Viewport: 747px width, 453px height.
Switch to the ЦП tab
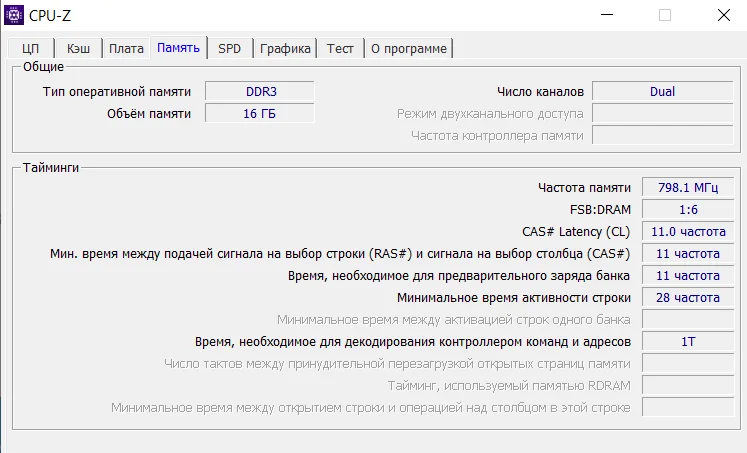[x=30, y=49]
